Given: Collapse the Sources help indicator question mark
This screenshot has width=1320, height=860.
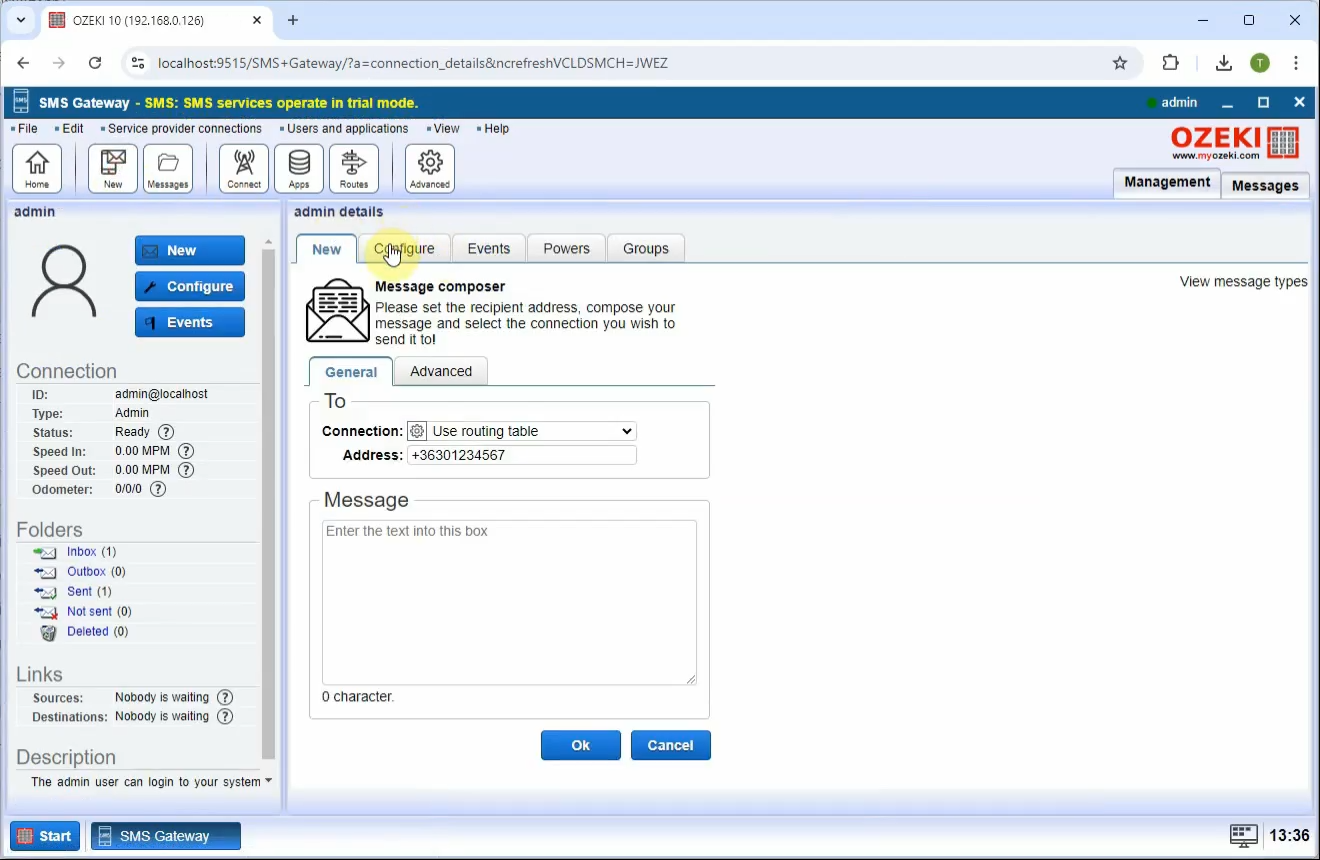Looking at the screenshot, I should (224, 697).
